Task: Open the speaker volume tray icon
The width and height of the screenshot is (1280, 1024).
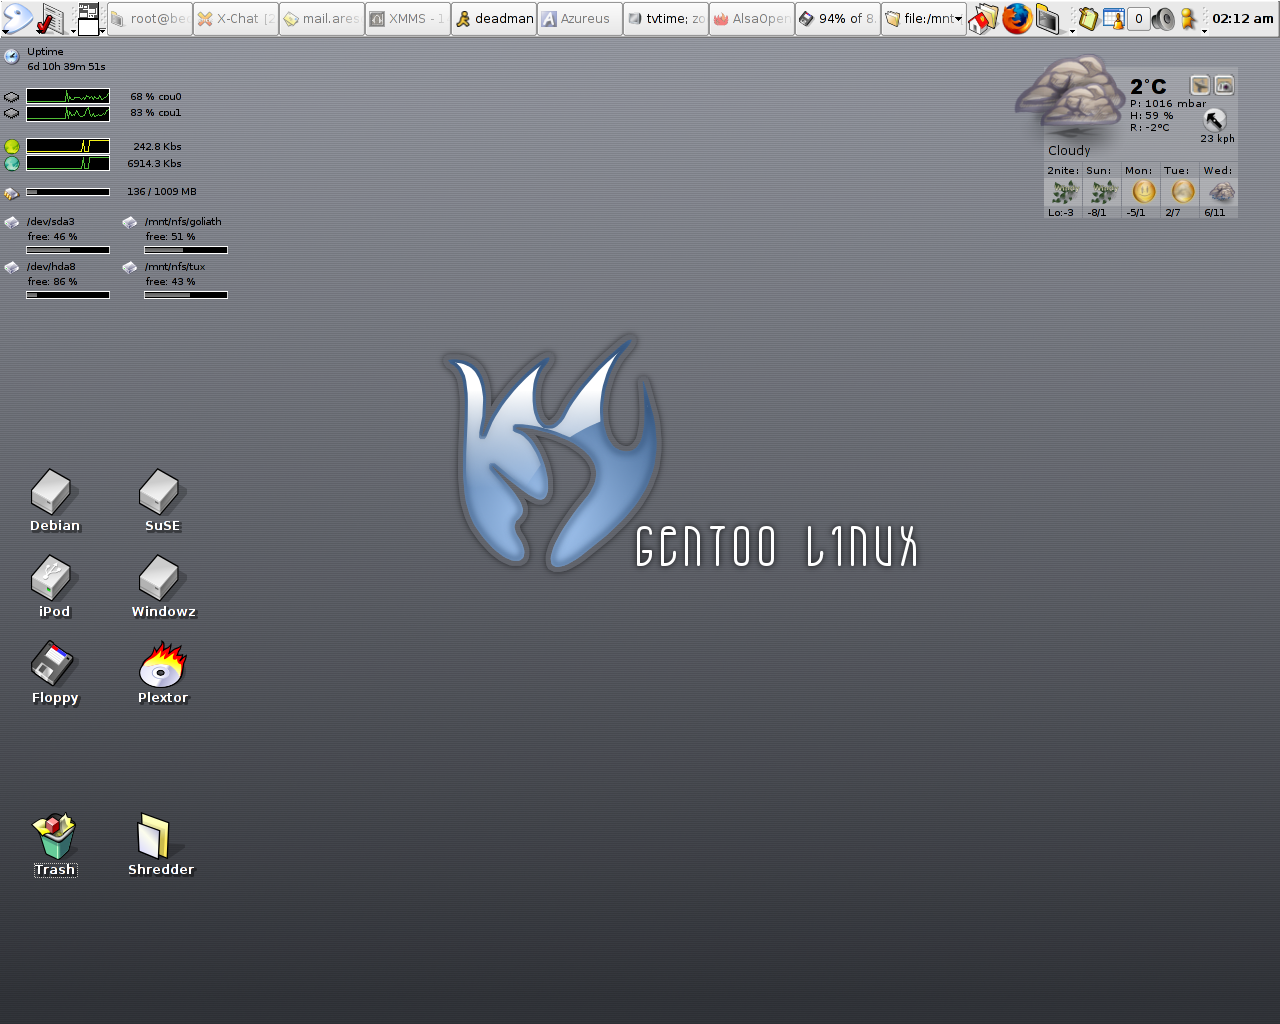Action: 1163,18
